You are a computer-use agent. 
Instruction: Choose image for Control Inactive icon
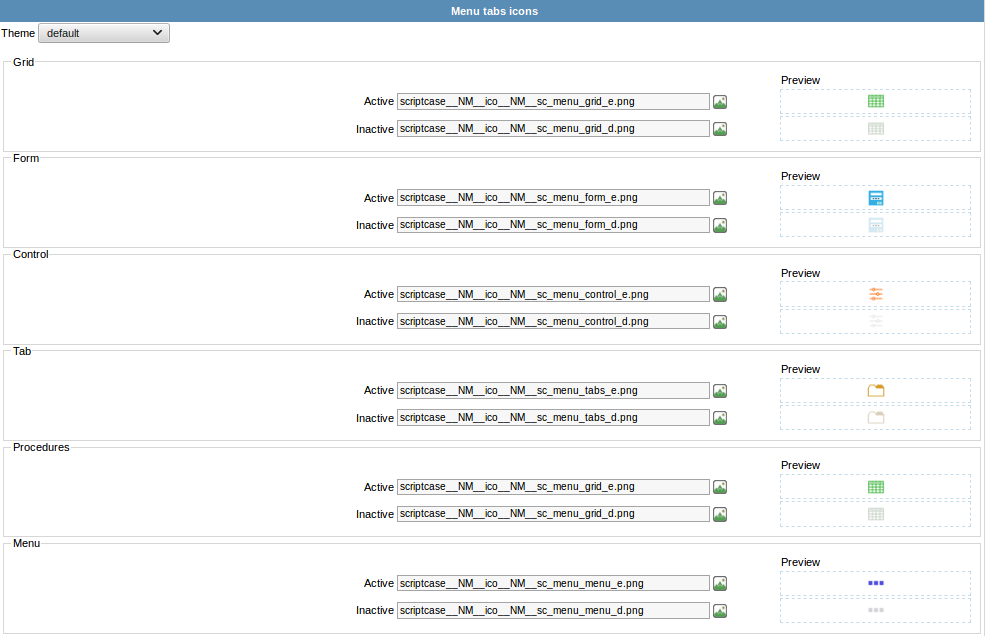(x=720, y=322)
